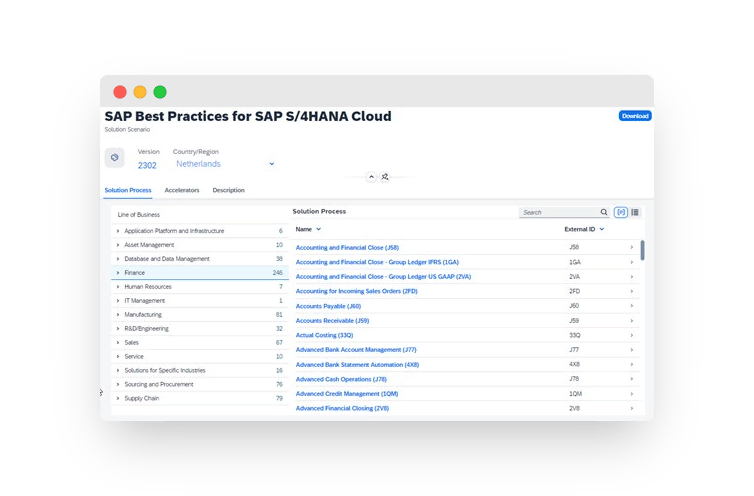Viewport: 754px width, 496px height.
Task: Select Service line of business
Action: click(x=200, y=356)
